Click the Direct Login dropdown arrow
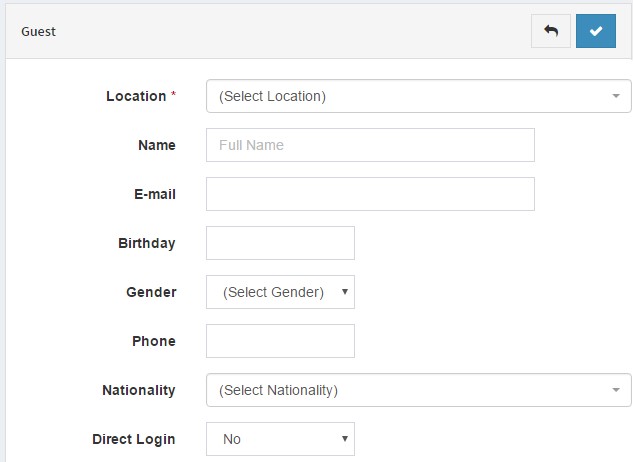This screenshot has height=462, width=634. point(345,439)
